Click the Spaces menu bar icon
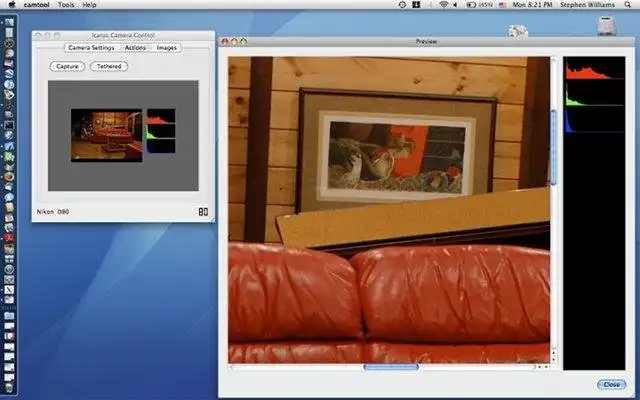This screenshot has height=400, width=640. [x=416, y=5]
